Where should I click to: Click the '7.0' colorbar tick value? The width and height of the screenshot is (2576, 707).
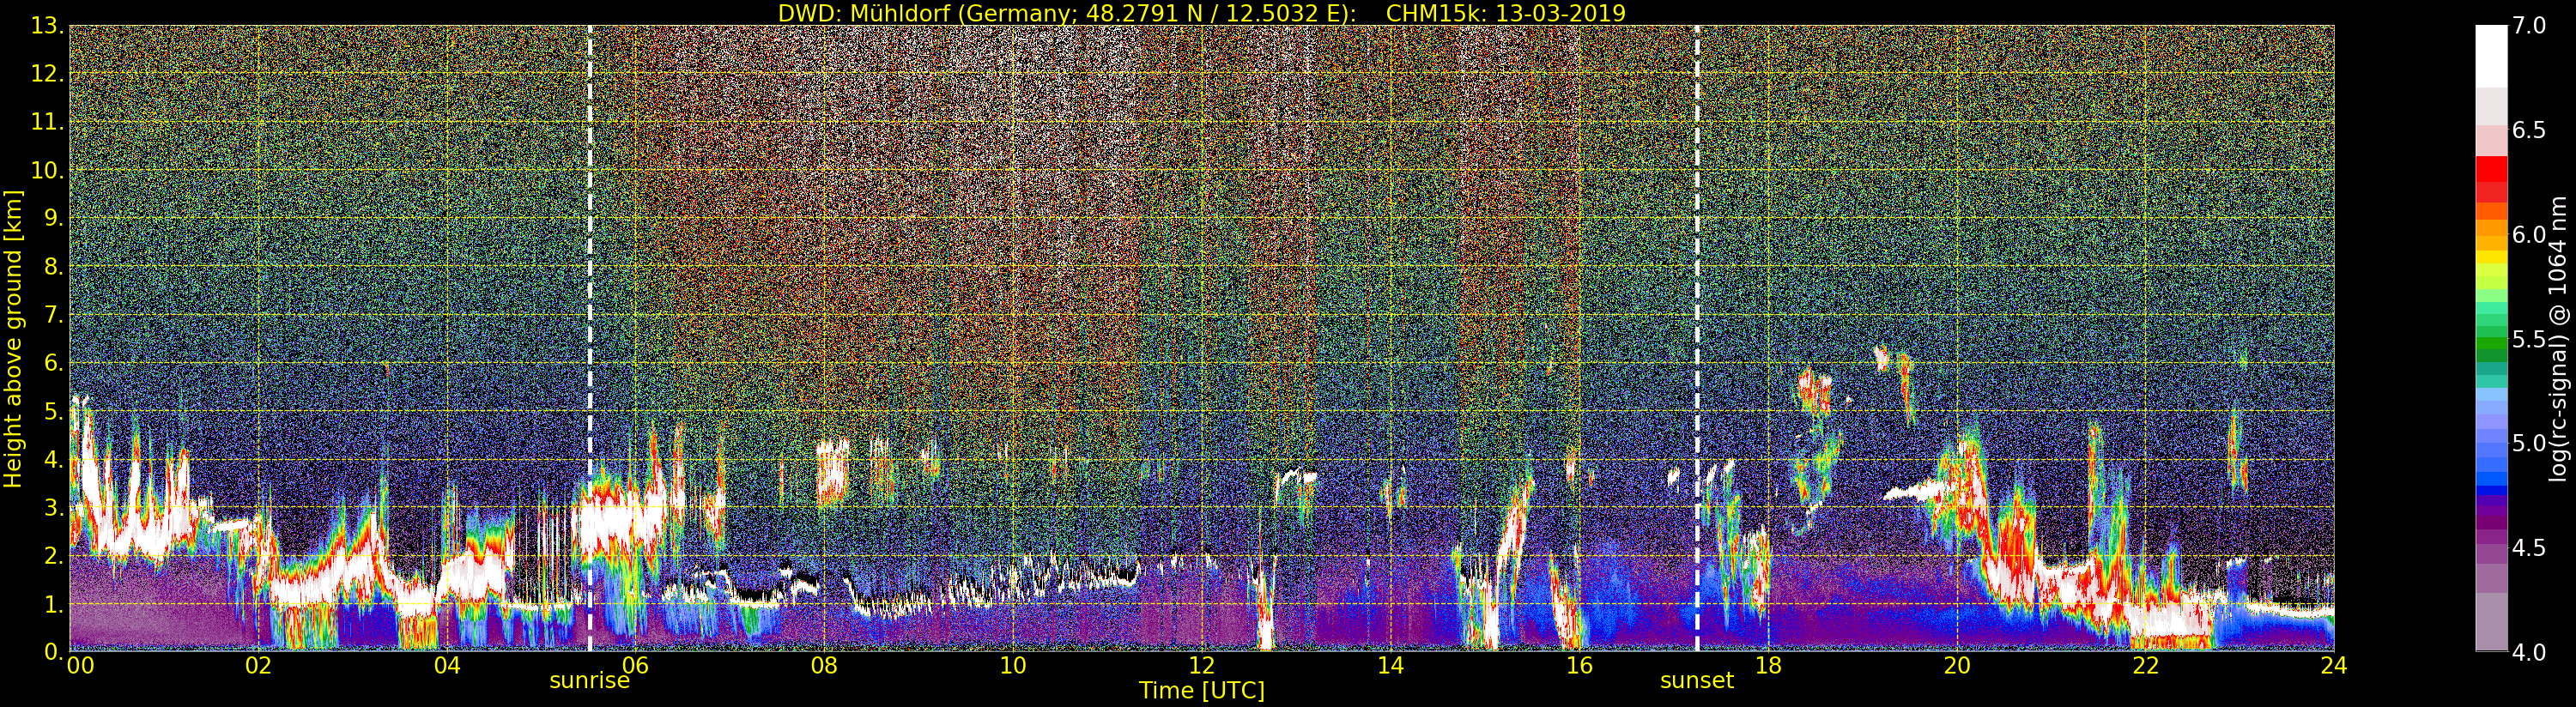coord(2529,26)
